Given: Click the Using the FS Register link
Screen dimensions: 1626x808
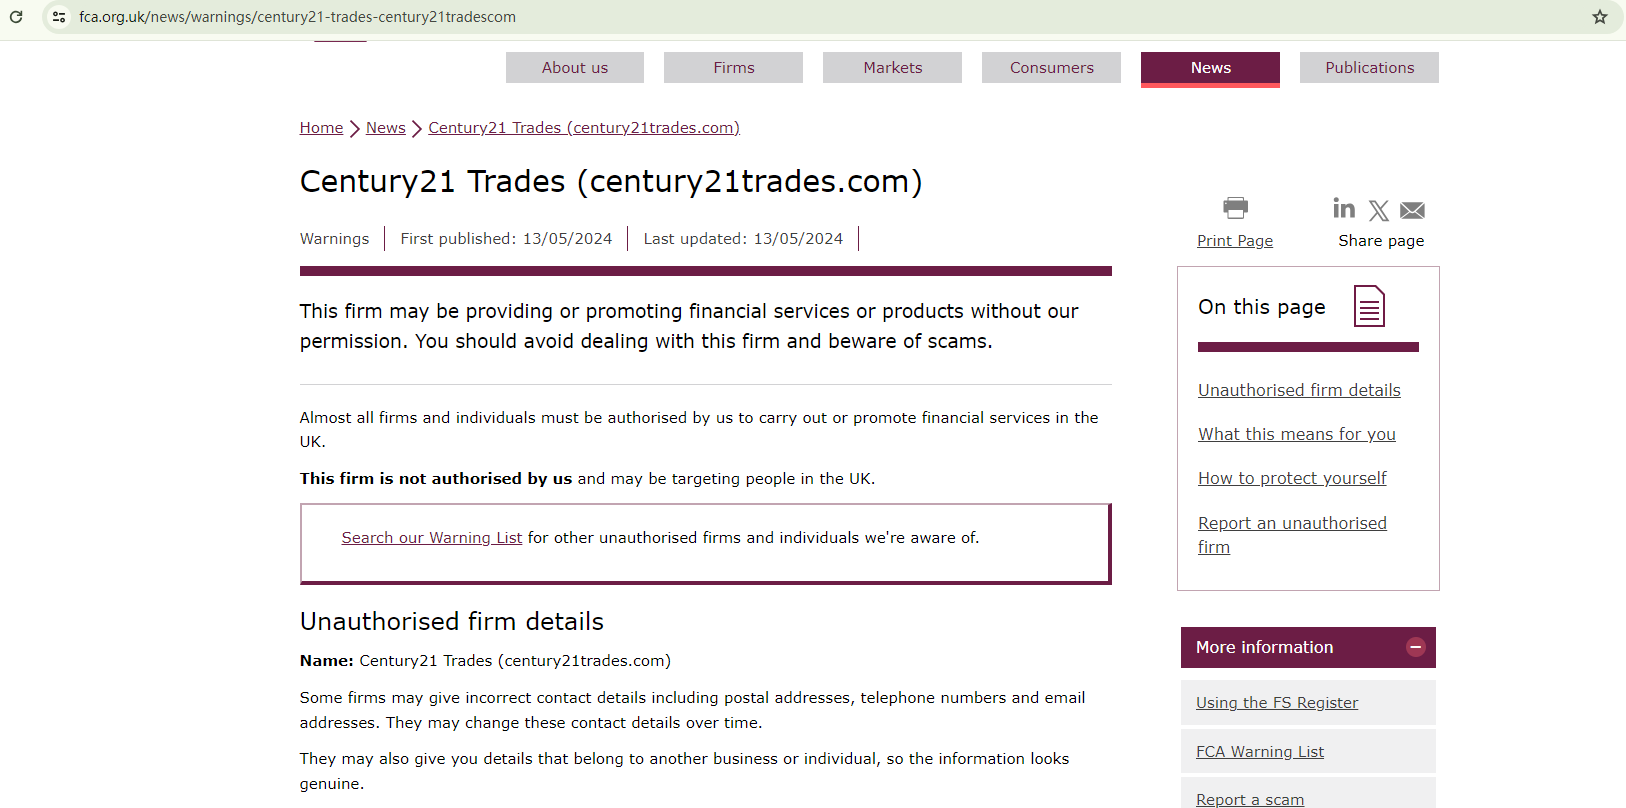Looking at the screenshot, I should (x=1277, y=703).
